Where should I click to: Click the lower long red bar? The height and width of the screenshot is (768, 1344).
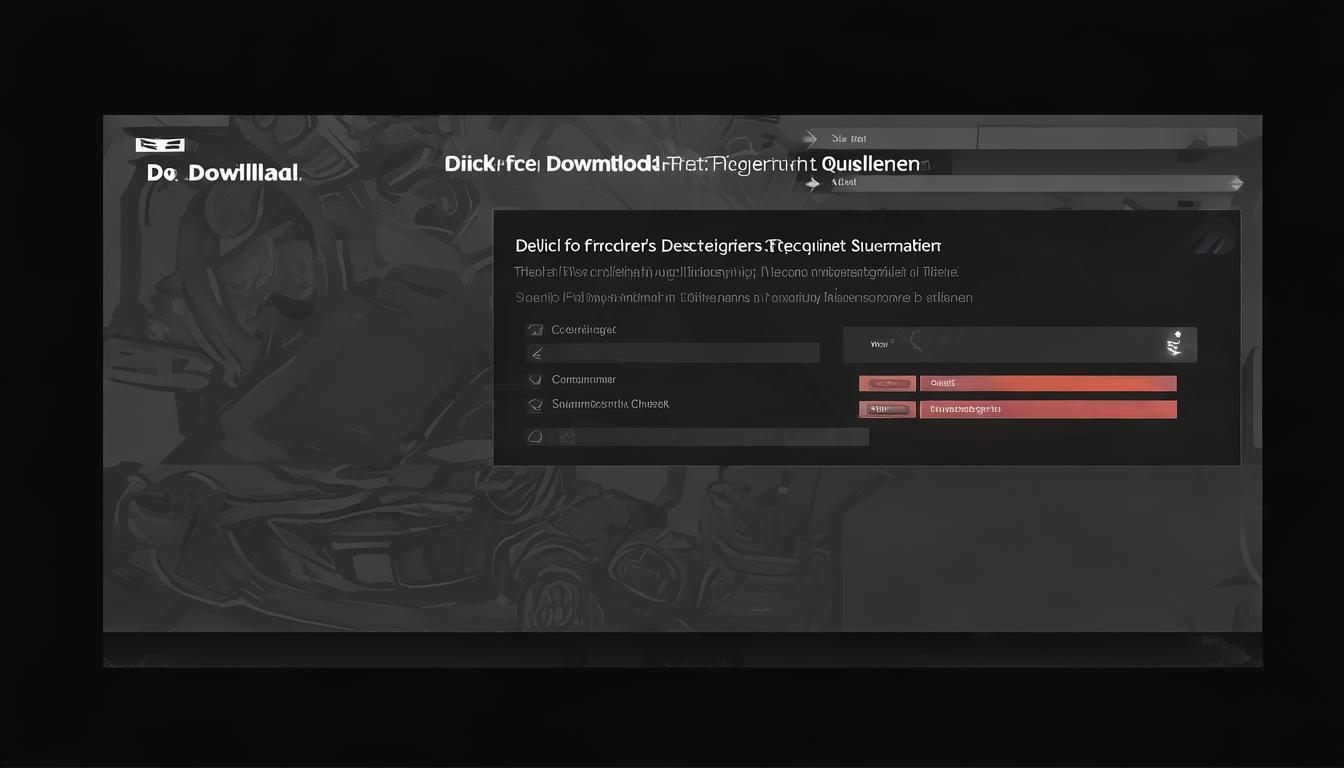[1048, 409]
